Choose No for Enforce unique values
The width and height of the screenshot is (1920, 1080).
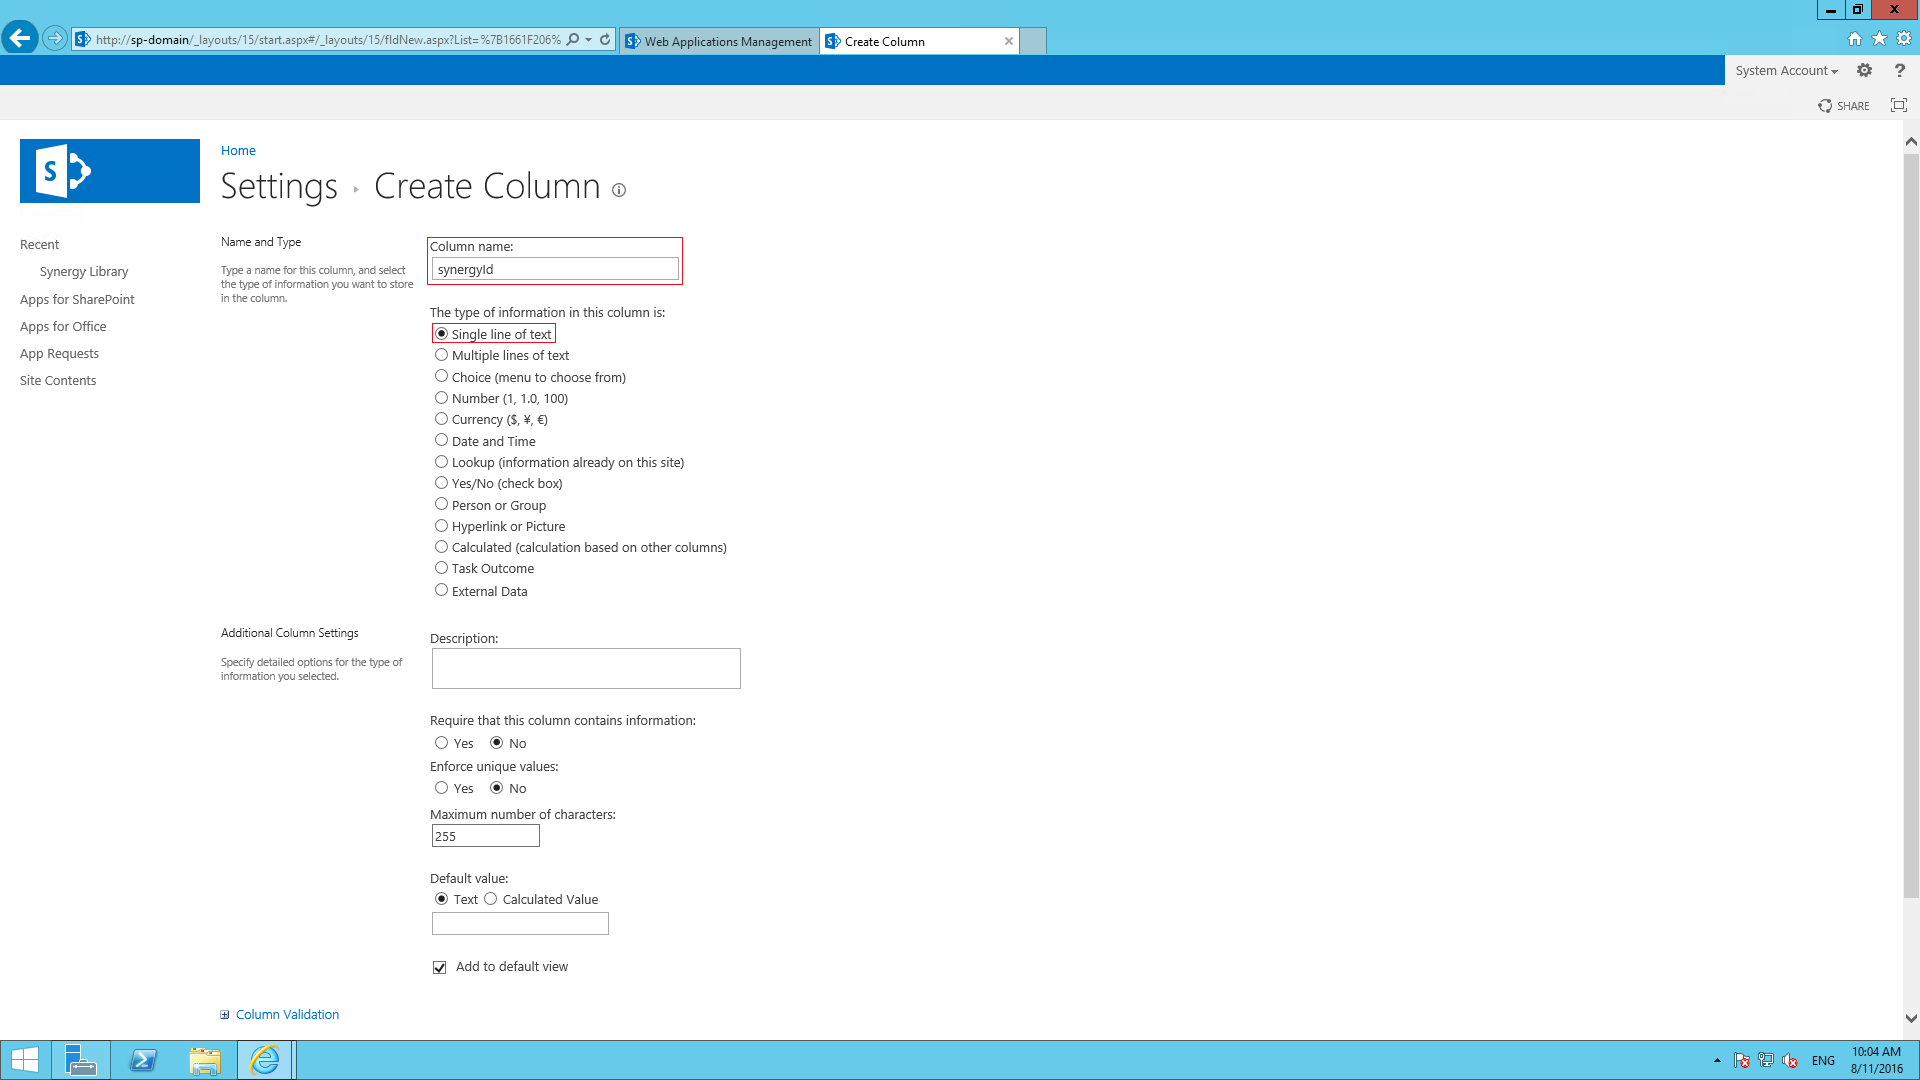[x=496, y=788]
